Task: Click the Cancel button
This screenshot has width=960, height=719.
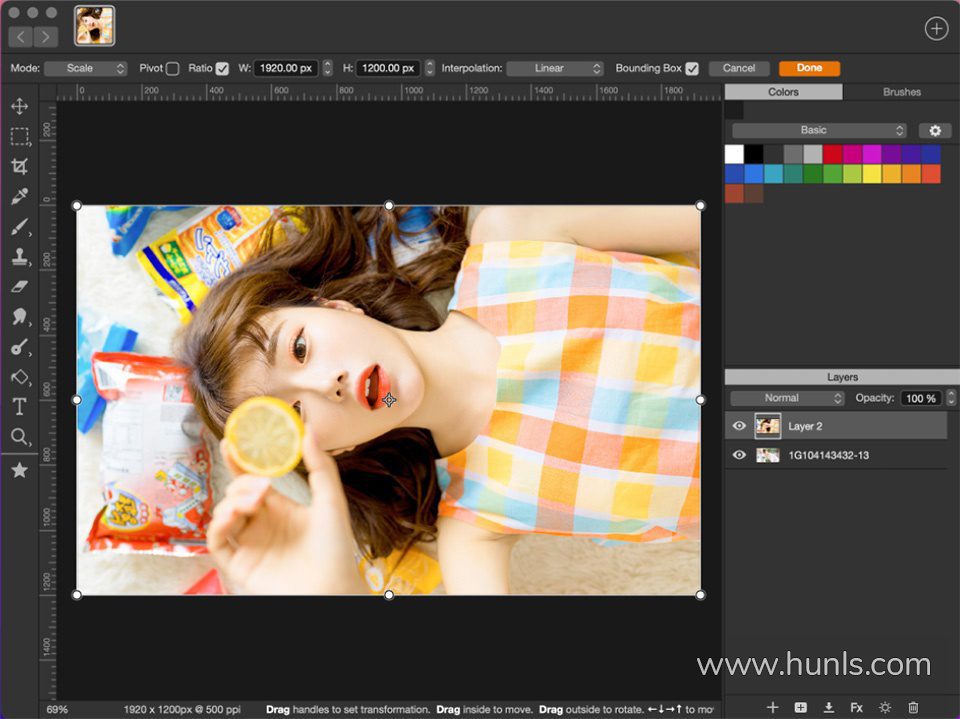Action: click(x=739, y=68)
